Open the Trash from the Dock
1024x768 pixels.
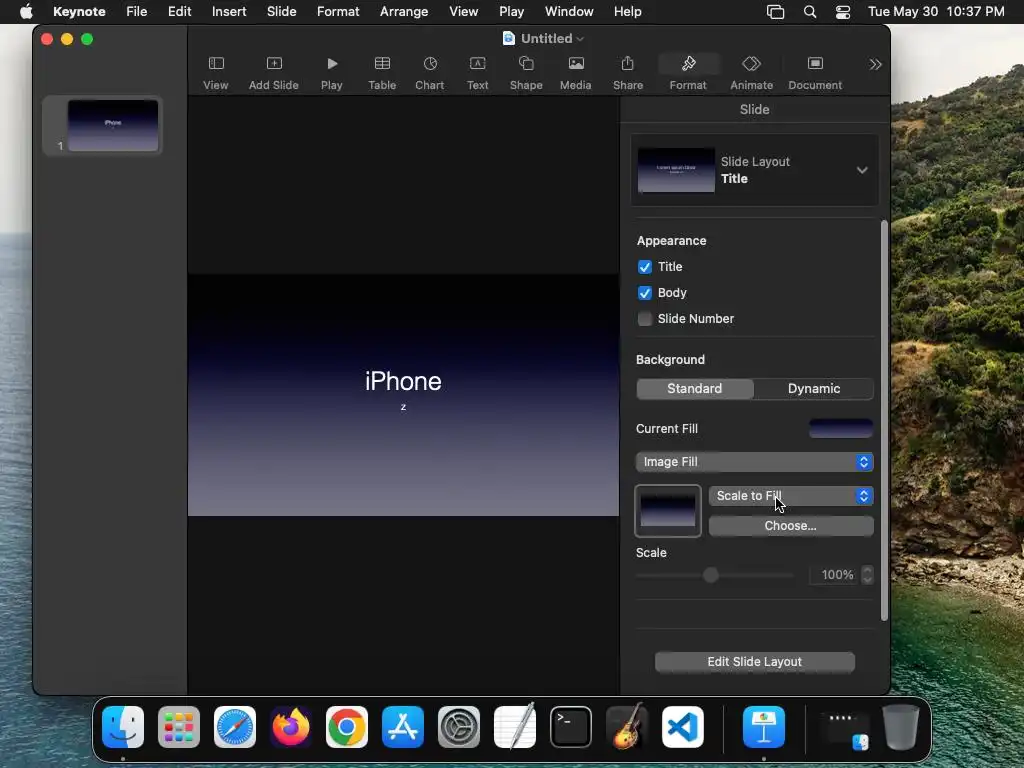click(x=901, y=727)
